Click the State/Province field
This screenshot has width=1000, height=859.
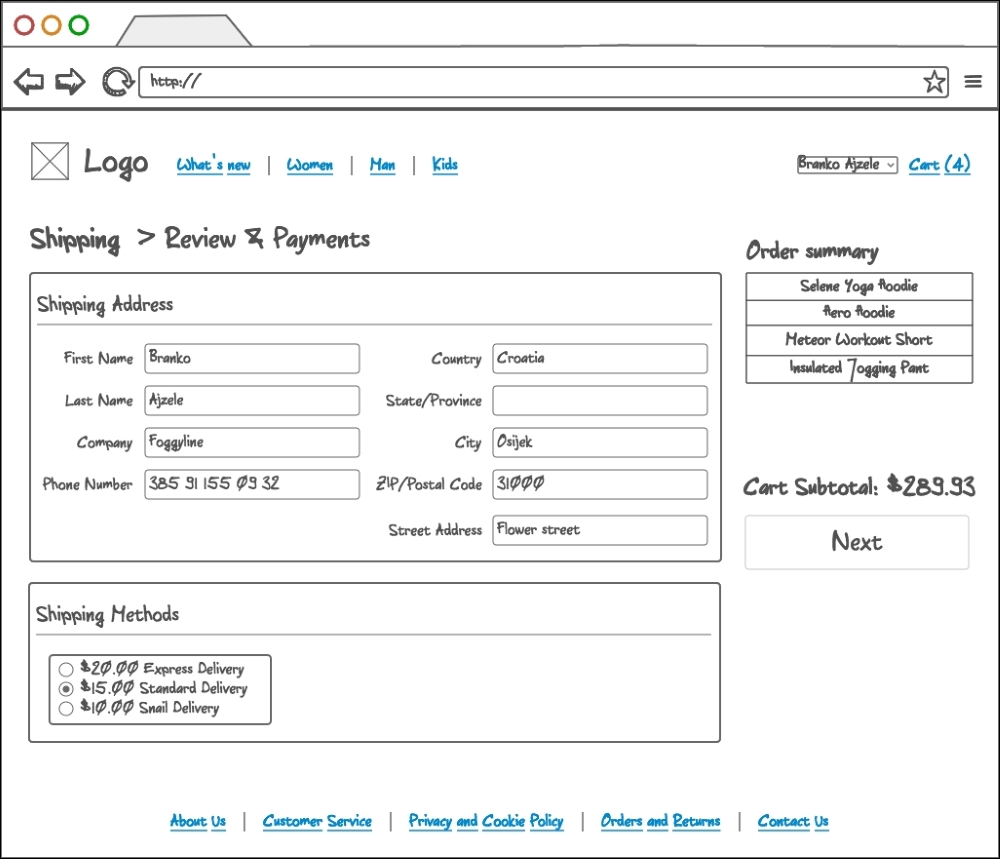[599, 400]
